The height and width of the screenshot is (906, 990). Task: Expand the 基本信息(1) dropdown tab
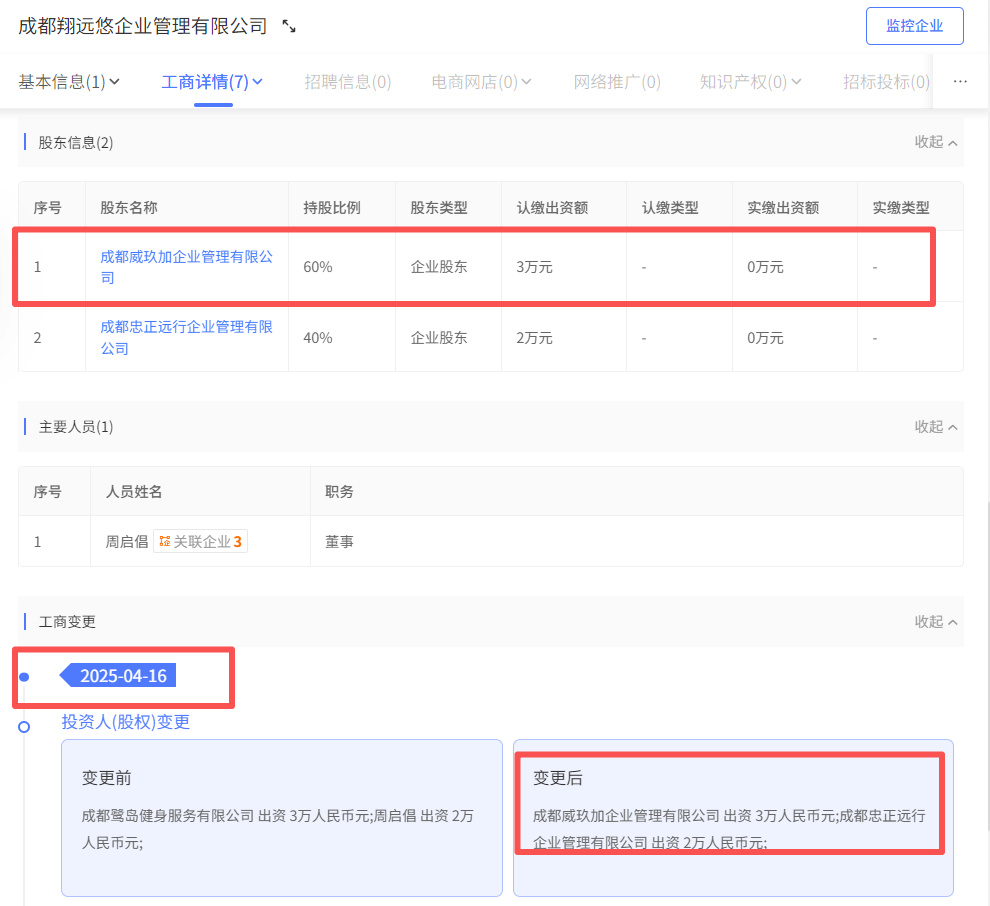click(x=69, y=82)
